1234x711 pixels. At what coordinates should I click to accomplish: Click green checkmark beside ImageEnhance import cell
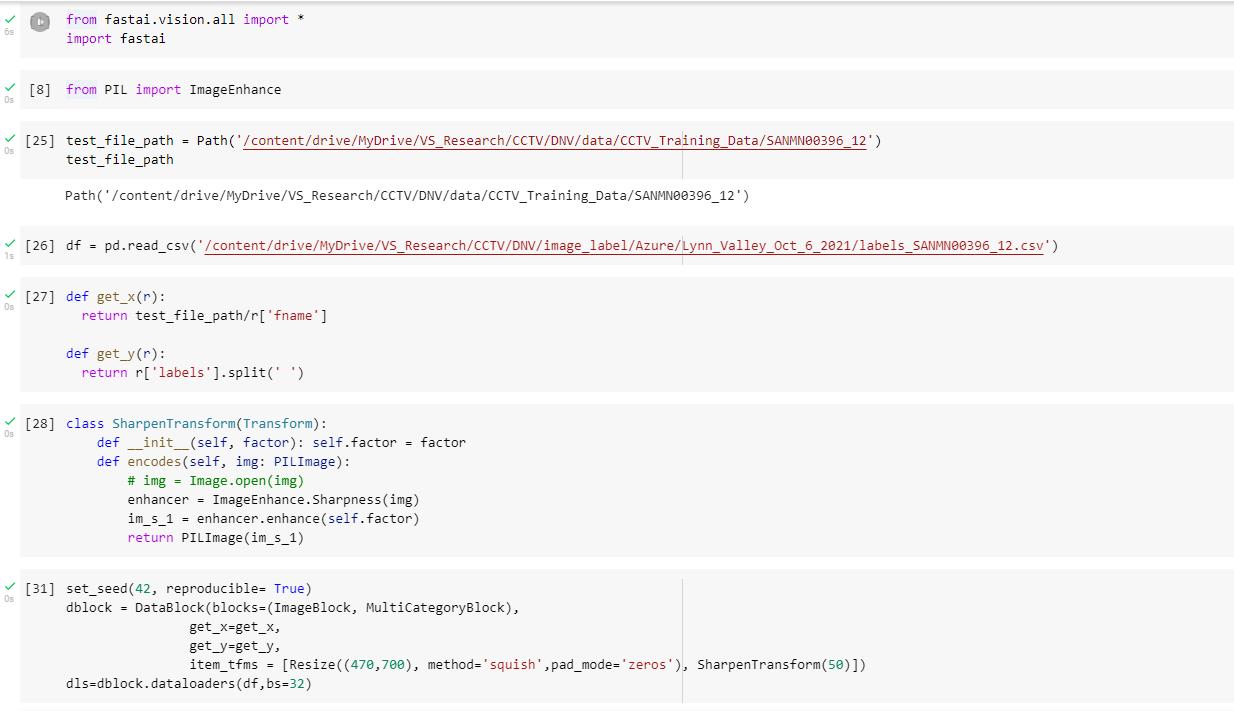pyautogui.click(x=9, y=86)
